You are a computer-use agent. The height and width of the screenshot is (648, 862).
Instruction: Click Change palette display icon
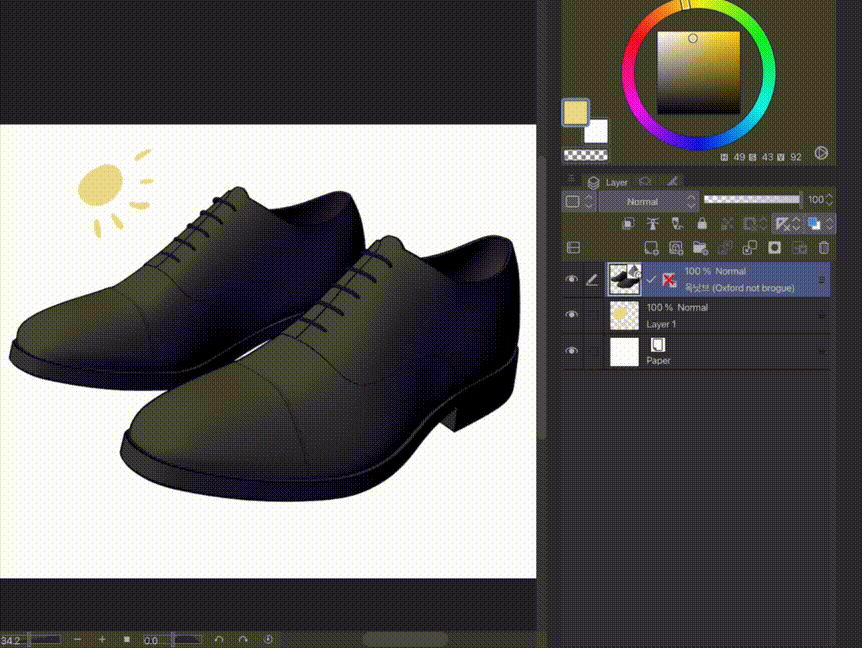573,248
